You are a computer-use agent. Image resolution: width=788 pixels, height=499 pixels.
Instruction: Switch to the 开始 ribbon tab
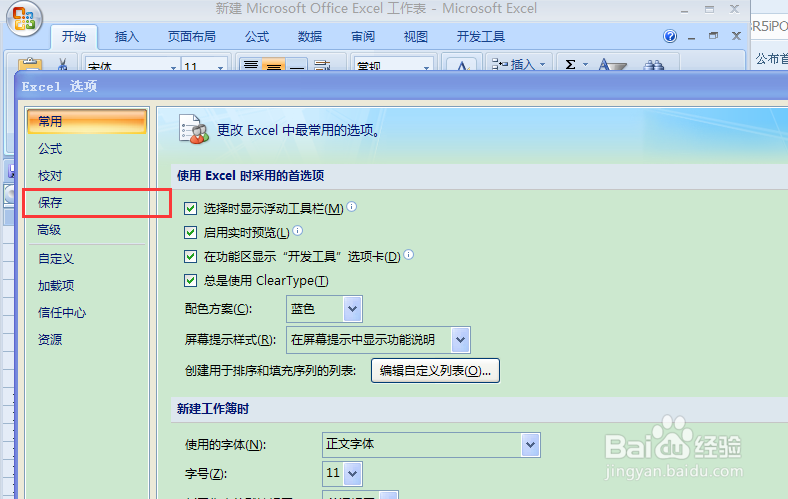coord(74,36)
